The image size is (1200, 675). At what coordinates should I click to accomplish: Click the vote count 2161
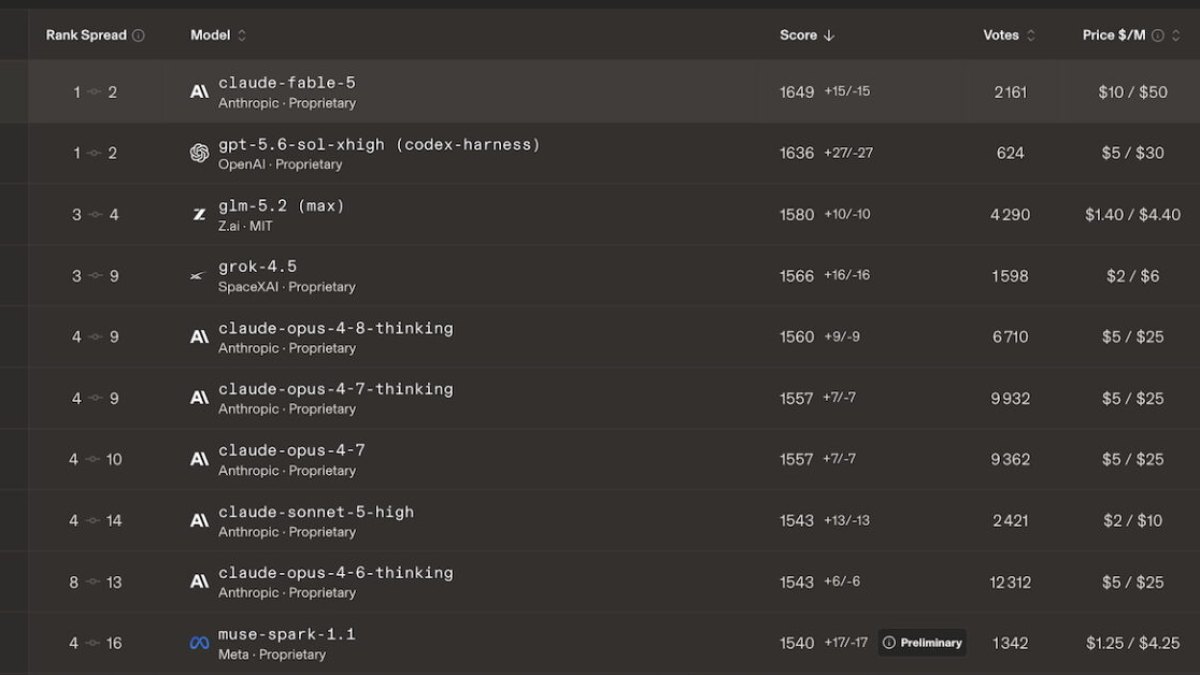pos(1011,92)
